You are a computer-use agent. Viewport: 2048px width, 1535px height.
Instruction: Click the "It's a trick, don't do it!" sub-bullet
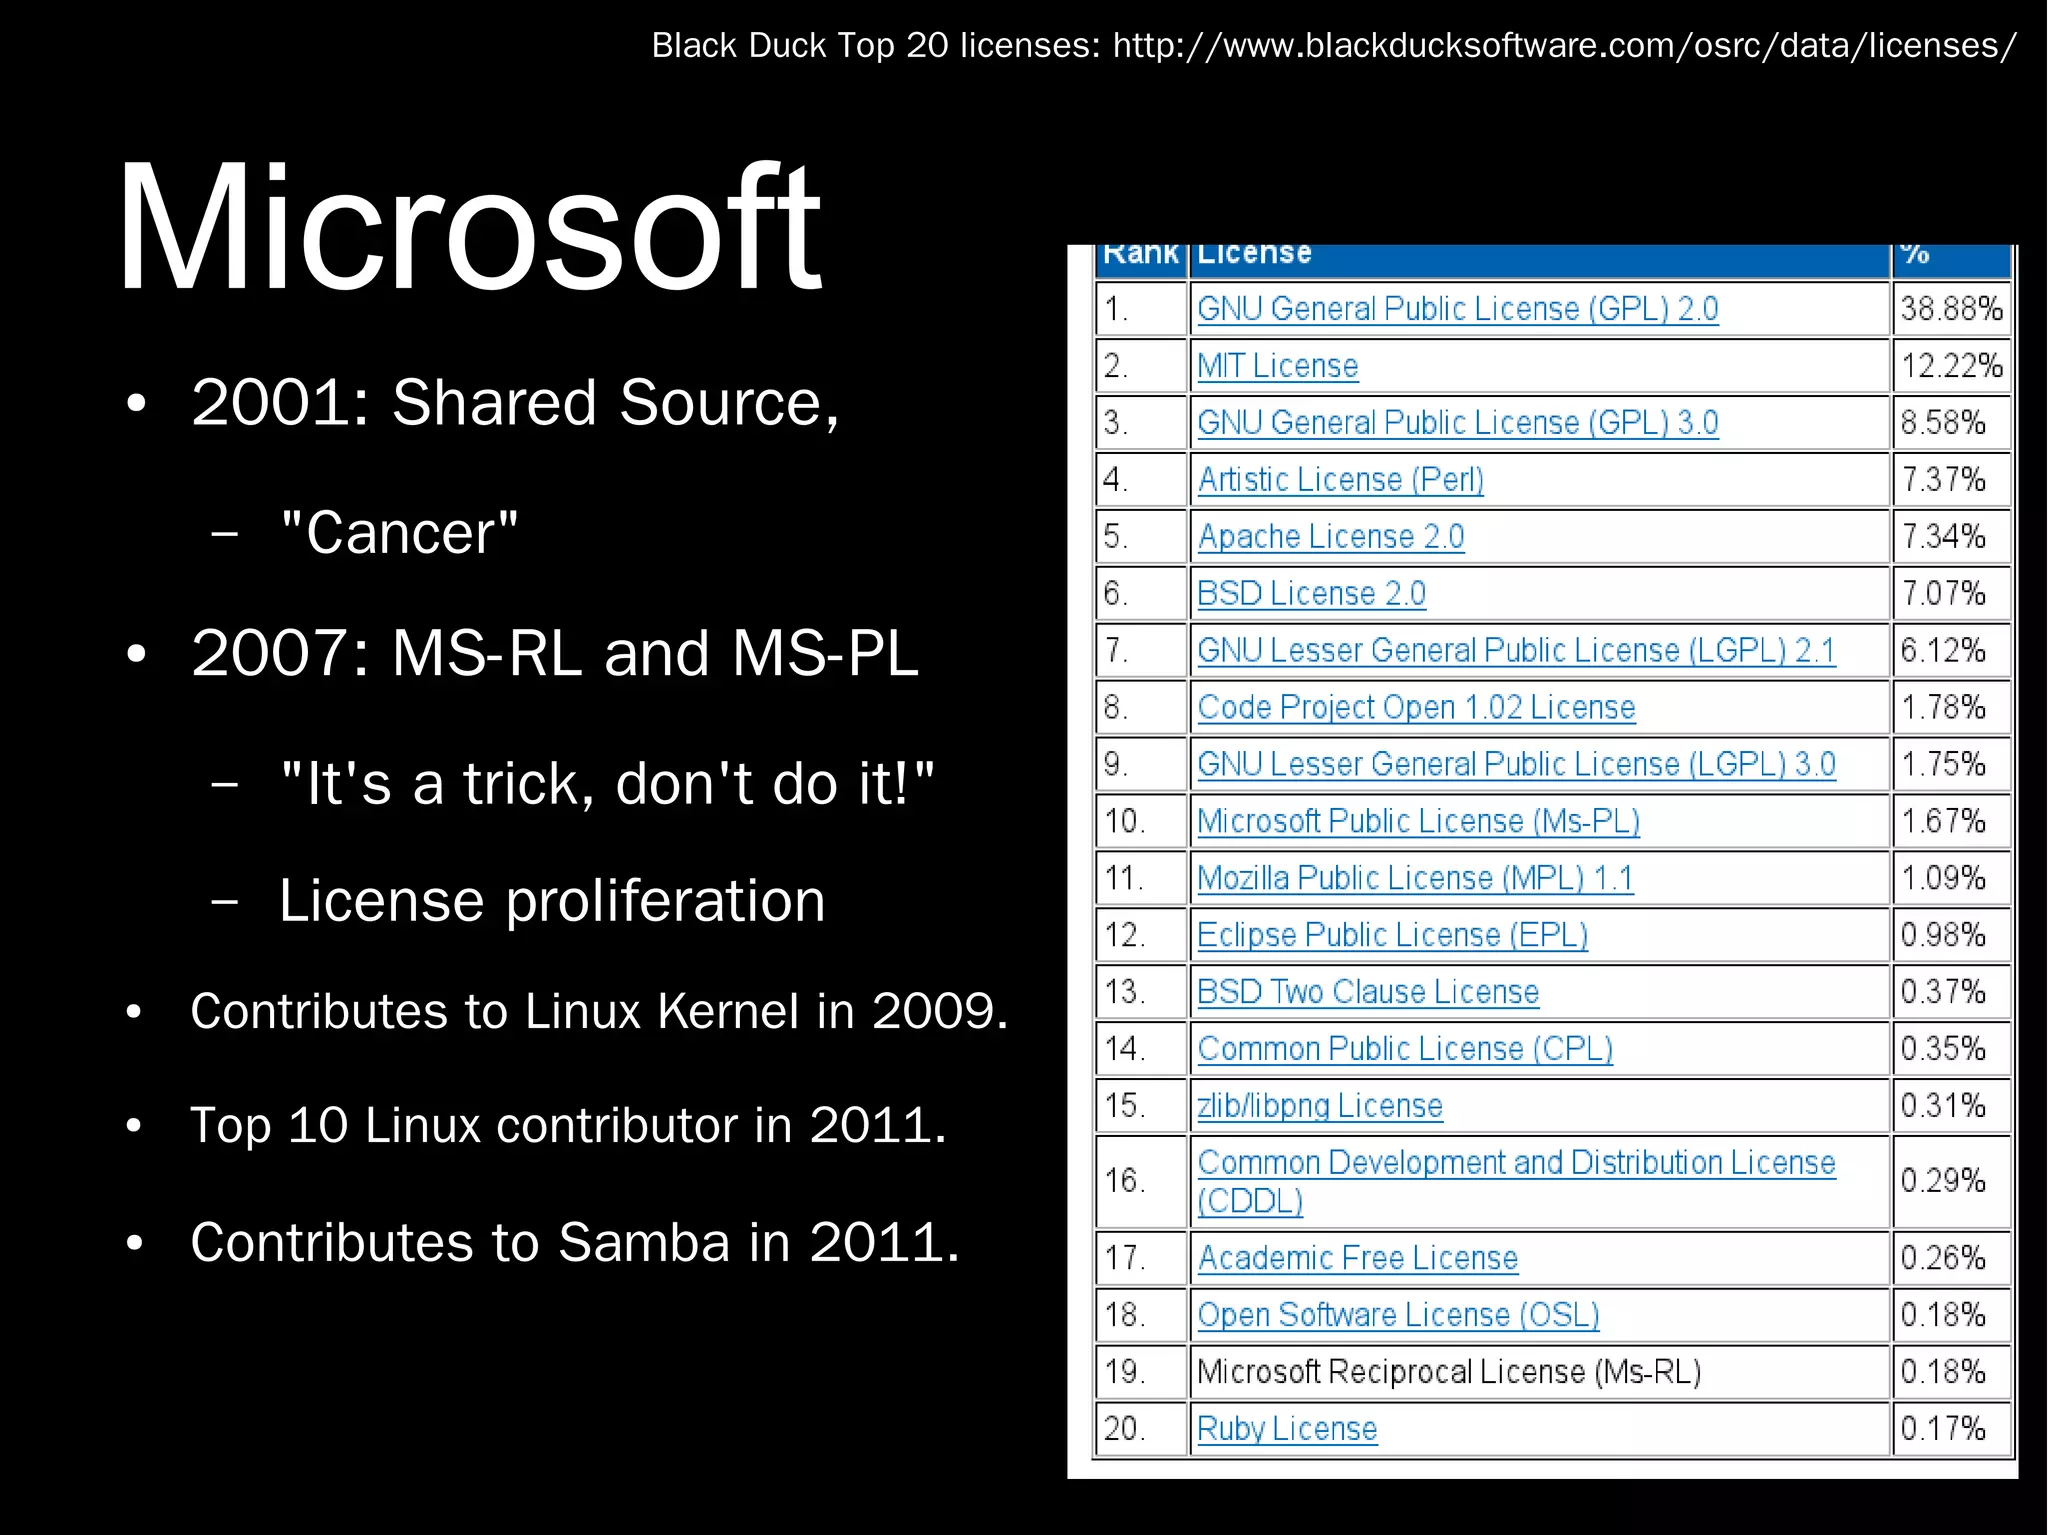pos(608,783)
